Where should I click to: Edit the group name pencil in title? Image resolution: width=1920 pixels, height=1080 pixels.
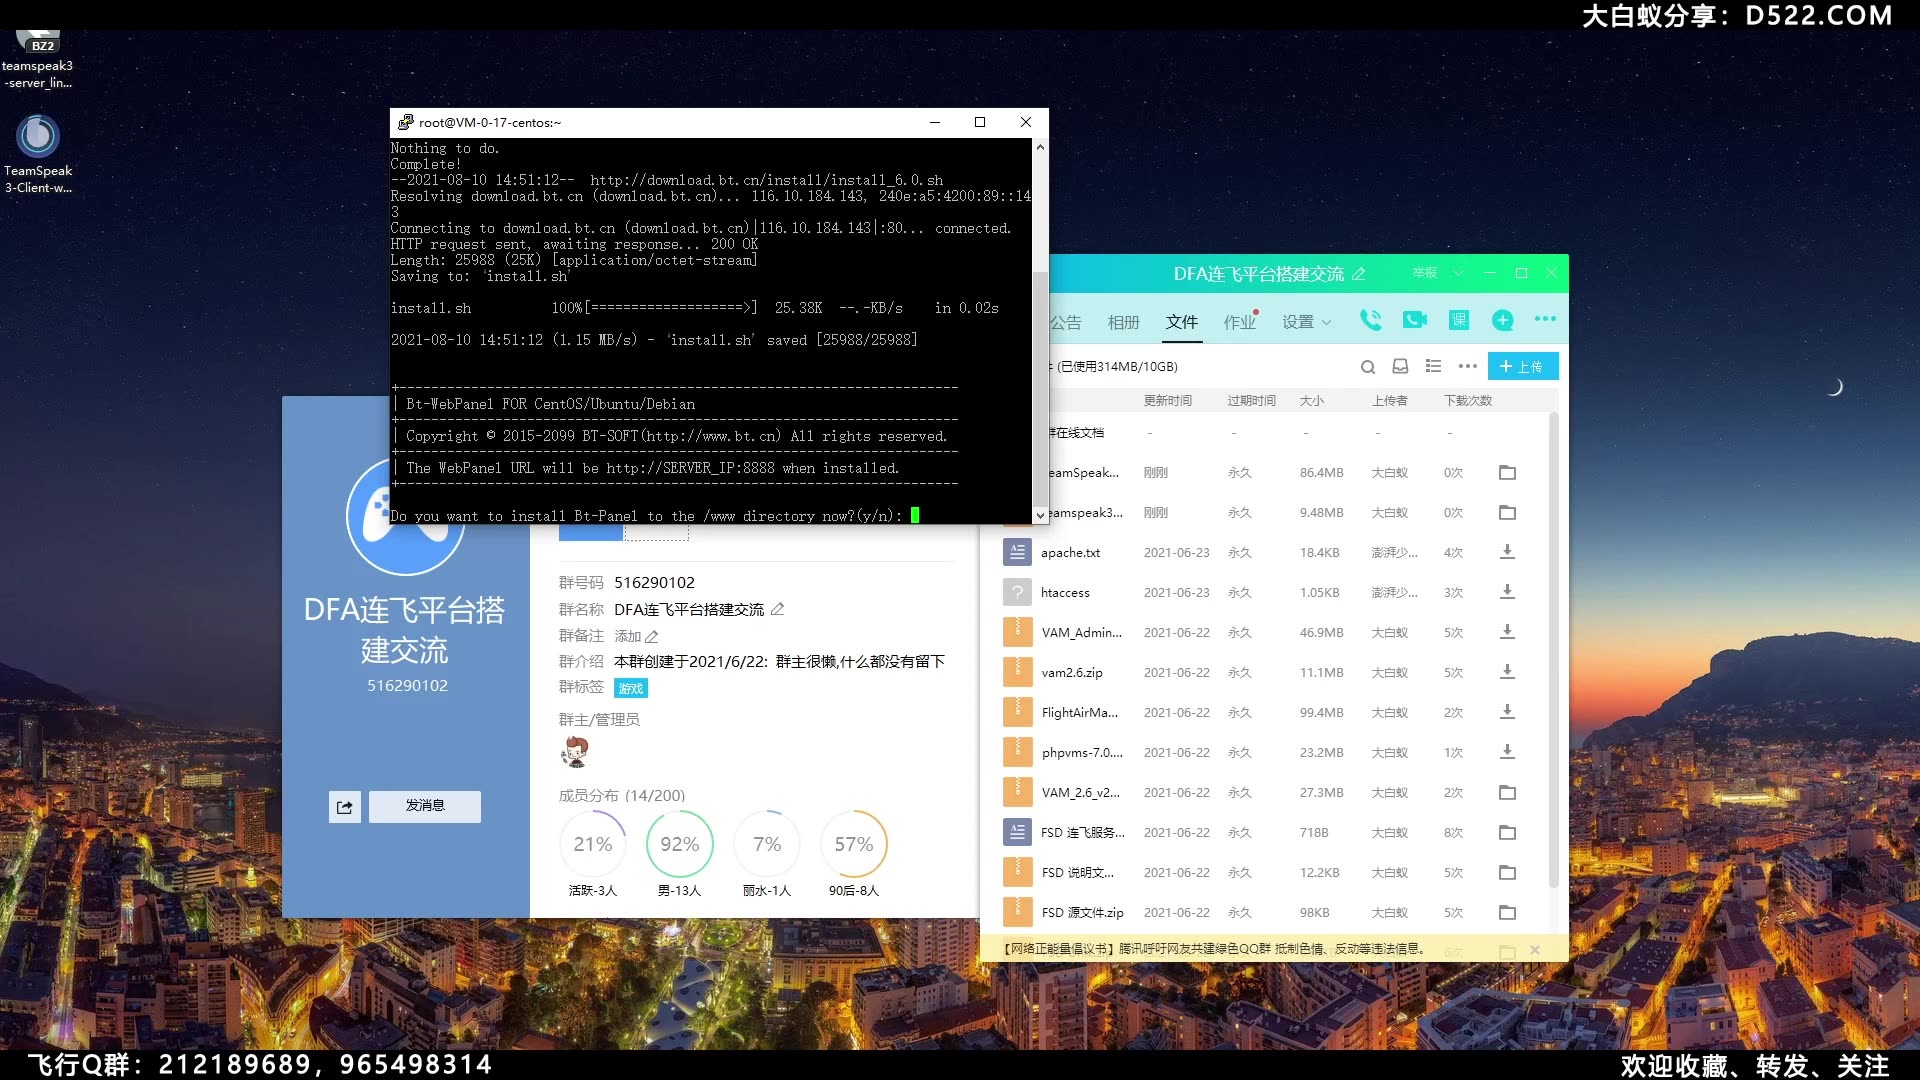coord(1358,274)
